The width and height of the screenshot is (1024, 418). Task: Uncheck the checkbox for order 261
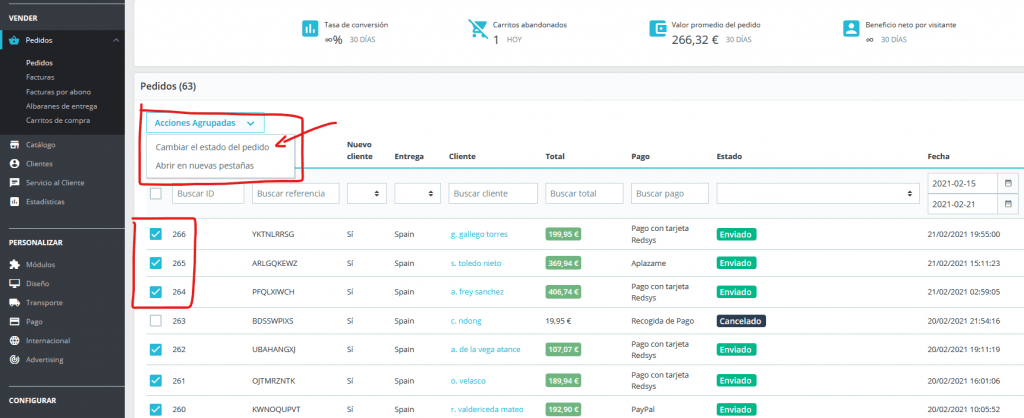click(155, 380)
